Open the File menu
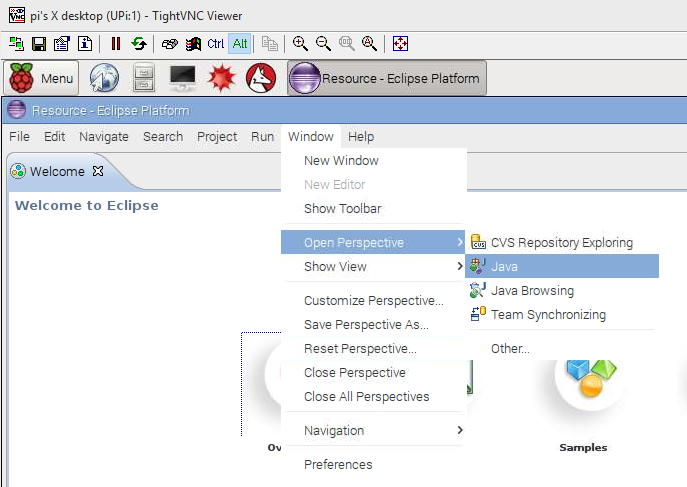Viewport: 687px width, 487px height. pos(20,137)
